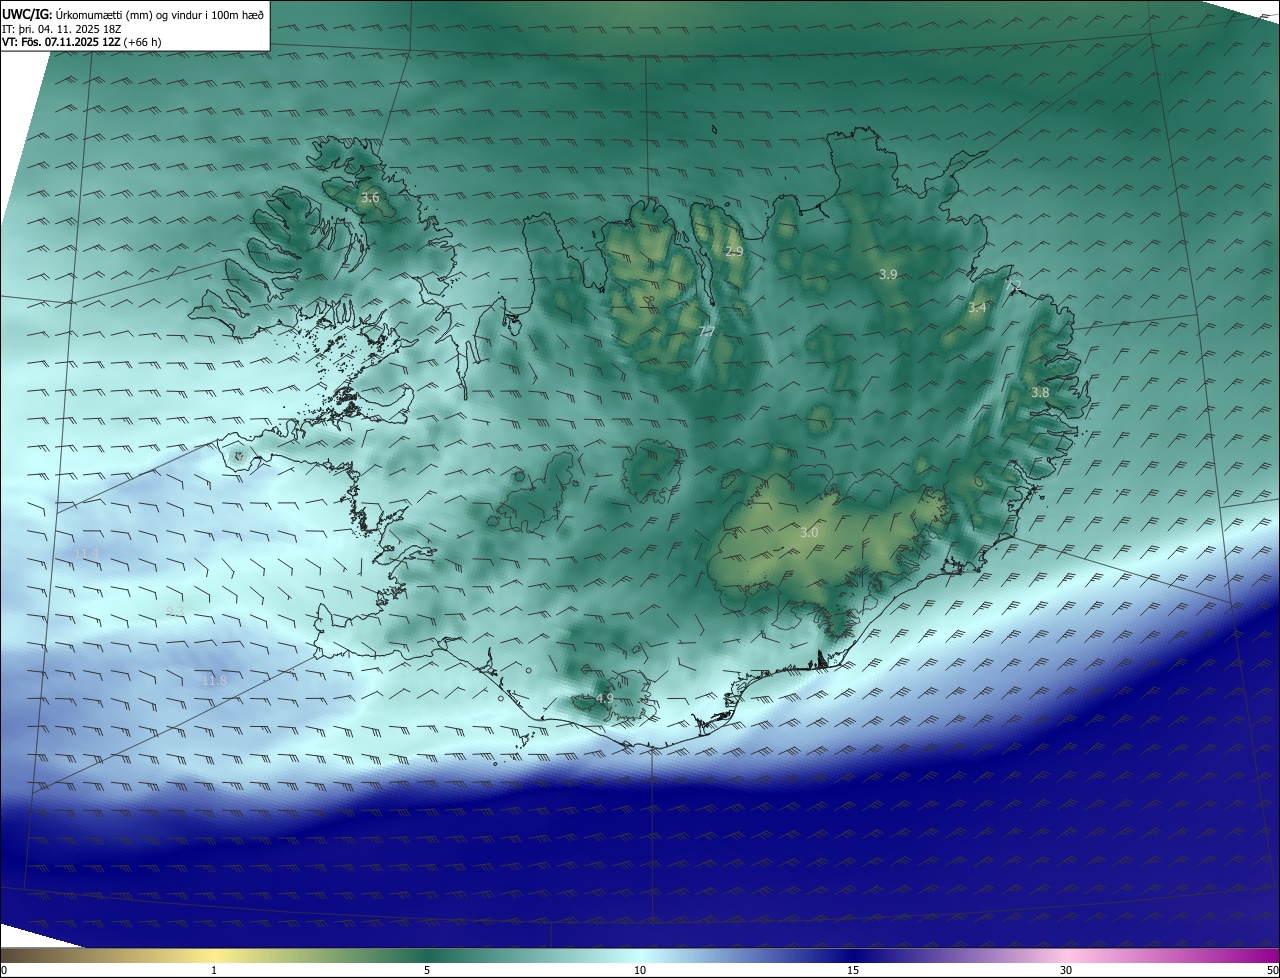This screenshot has height=978, width=1280.
Task: Click the 2.9 value label on the map
Action: 734,251
